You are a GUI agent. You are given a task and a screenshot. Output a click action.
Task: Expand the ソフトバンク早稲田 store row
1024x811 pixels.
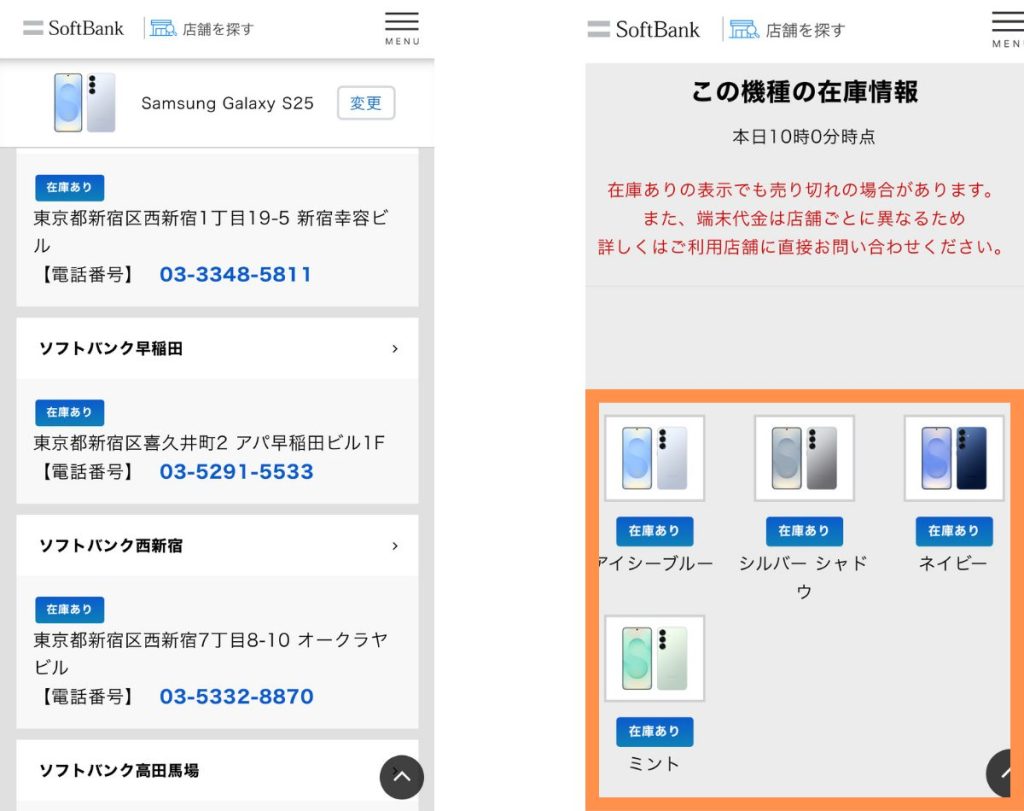tap(217, 349)
